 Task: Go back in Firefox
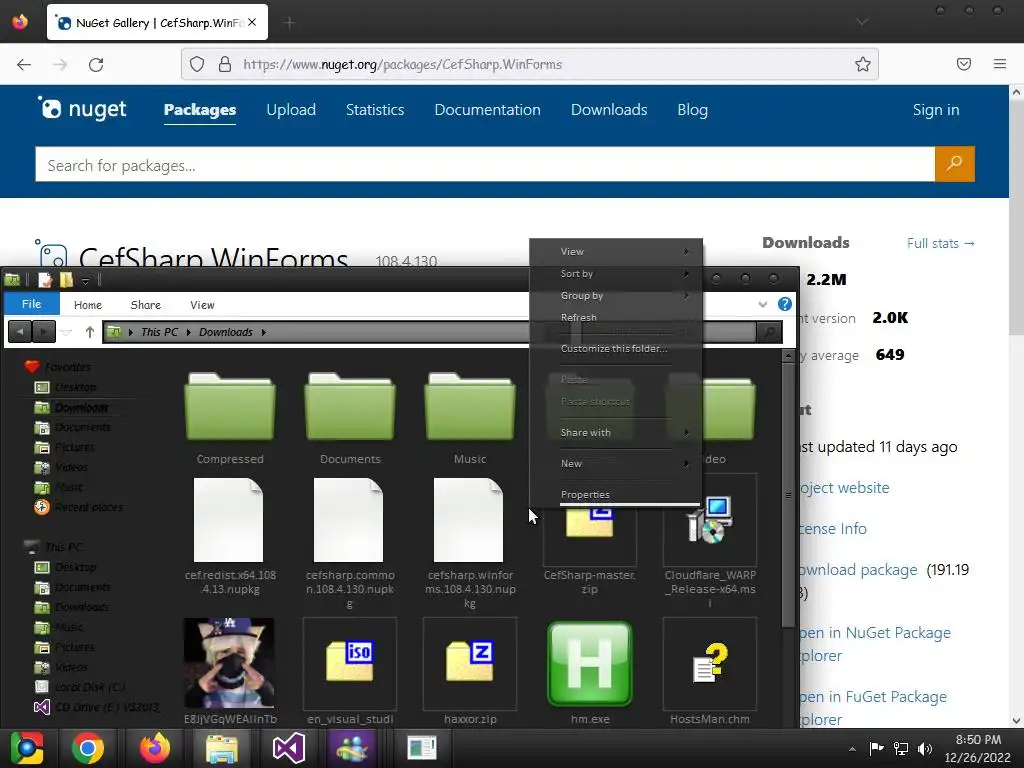24,64
